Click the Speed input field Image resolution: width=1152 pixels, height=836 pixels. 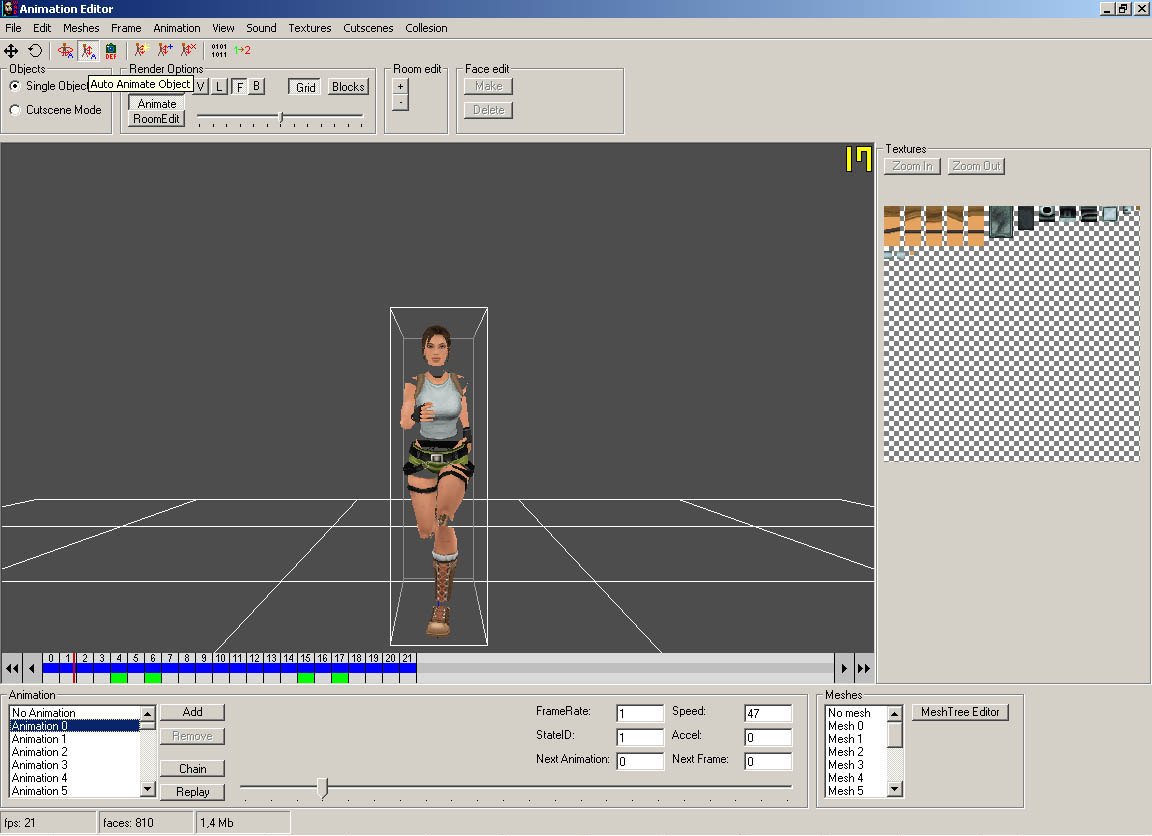coord(768,713)
